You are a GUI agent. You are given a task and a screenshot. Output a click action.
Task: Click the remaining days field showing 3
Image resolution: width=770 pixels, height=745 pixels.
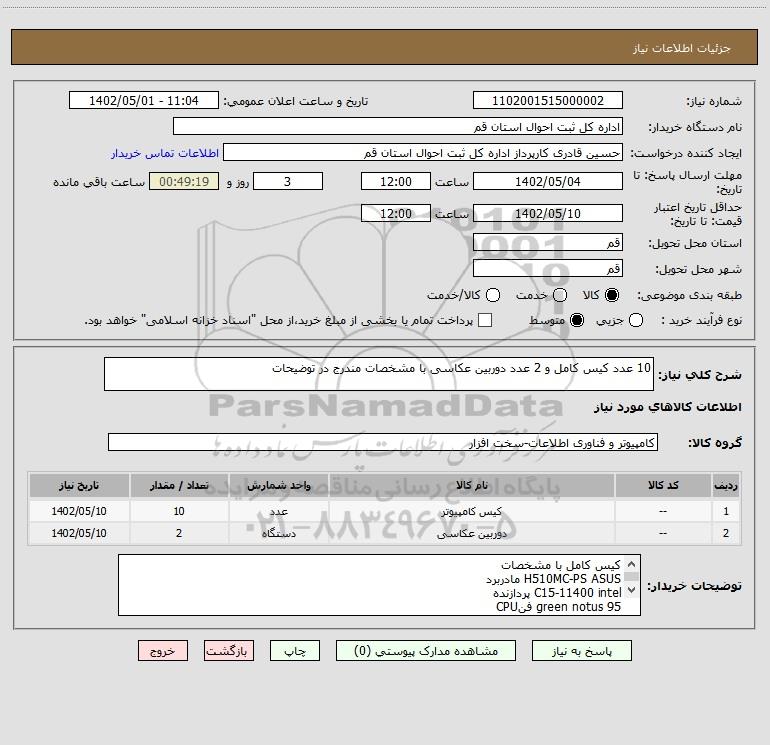tap(288, 181)
